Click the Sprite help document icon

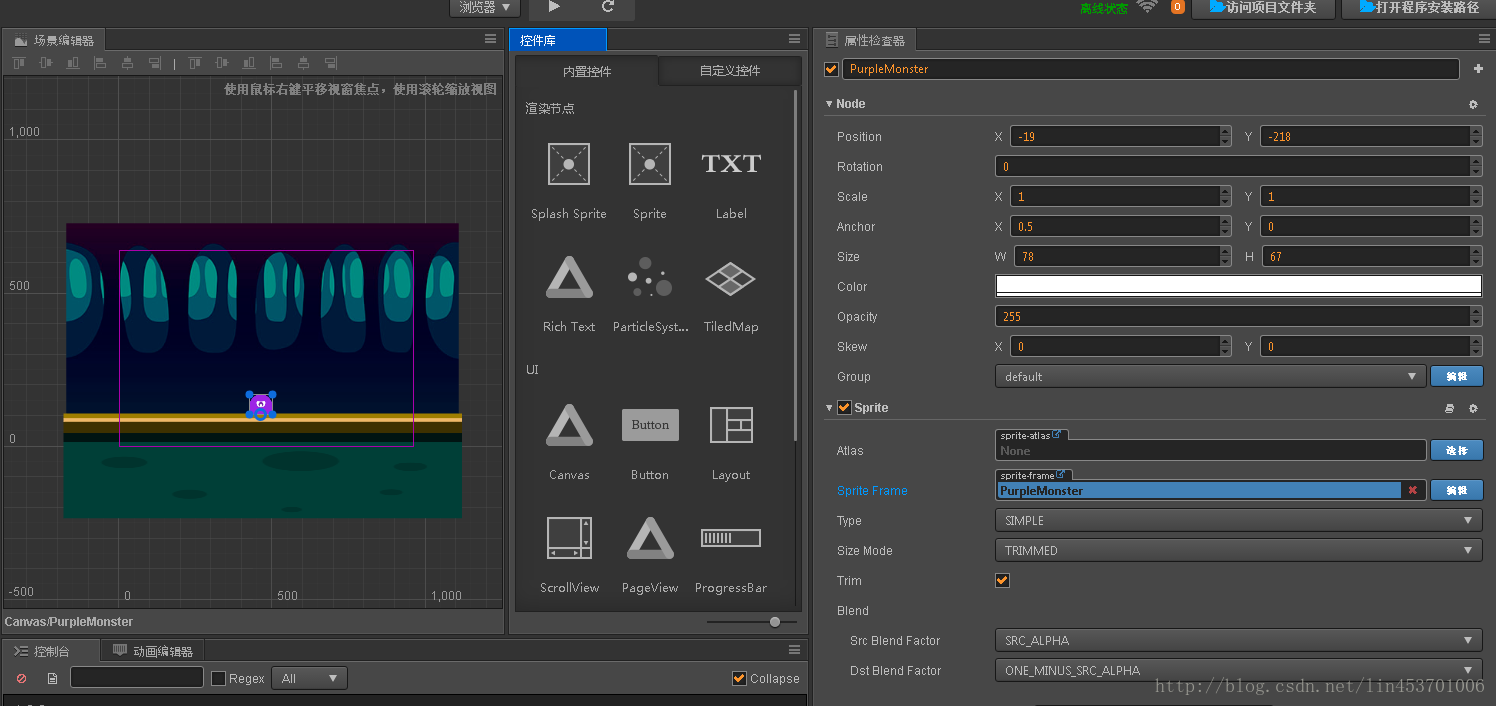[1450, 408]
